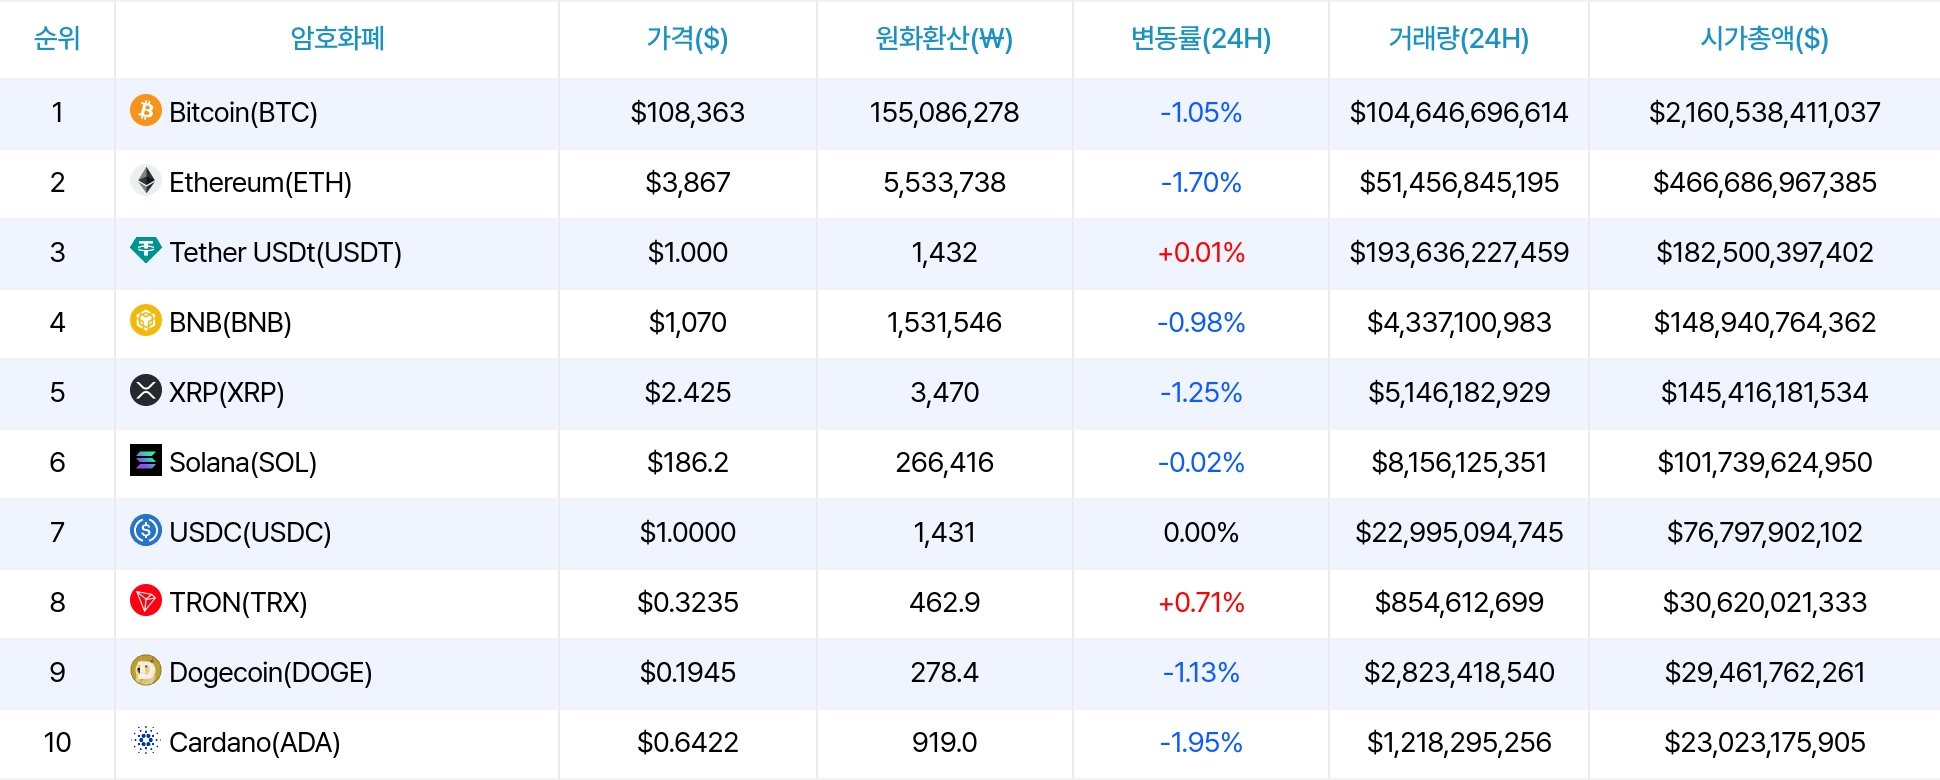This screenshot has width=1940, height=780.
Task: Click TRON's +0.71% change value
Action: click(x=1200, y=602)
